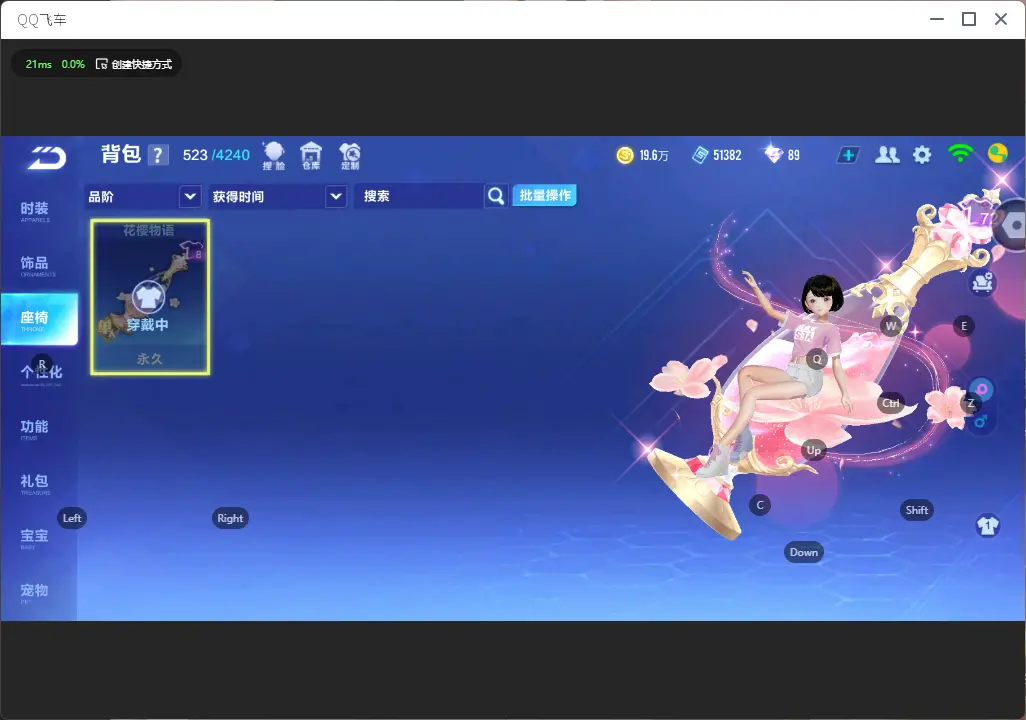Open the 个性化 personalization tab

click(x=41, y=374)
